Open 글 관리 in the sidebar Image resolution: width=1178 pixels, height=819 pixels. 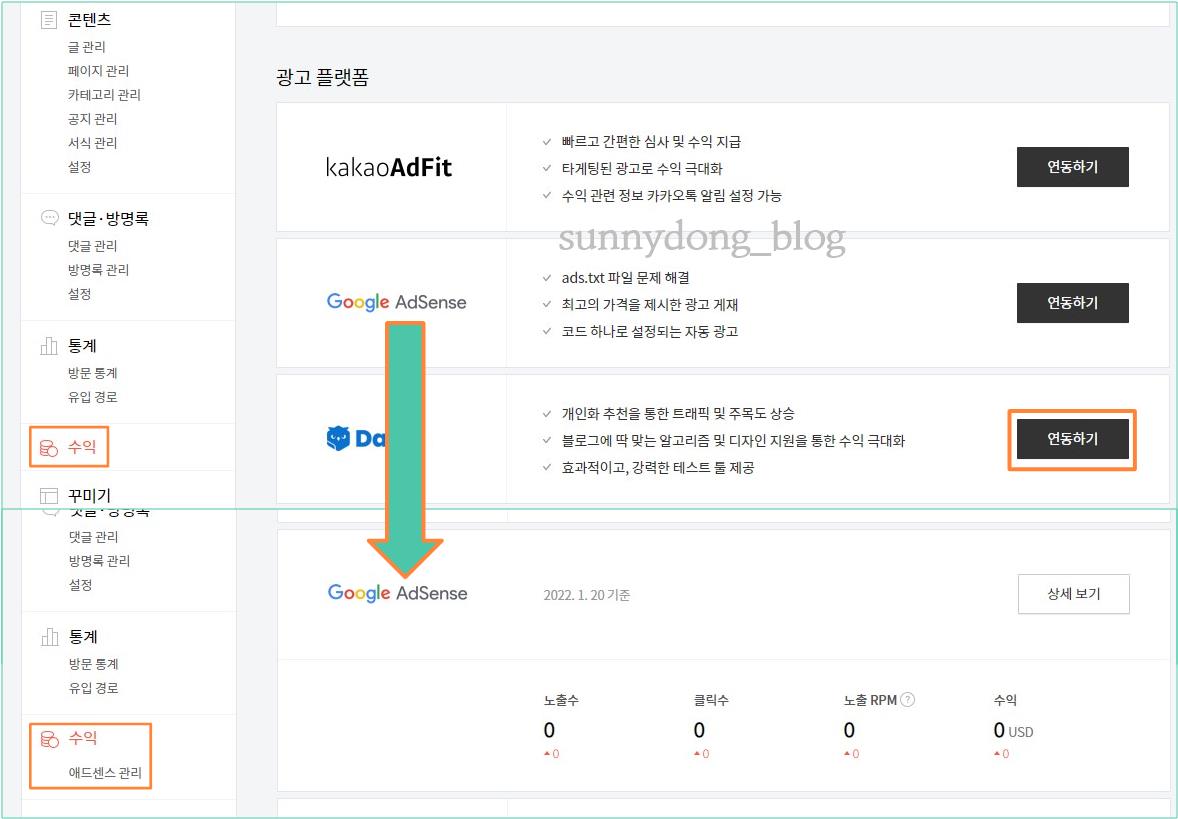[86, 47]
